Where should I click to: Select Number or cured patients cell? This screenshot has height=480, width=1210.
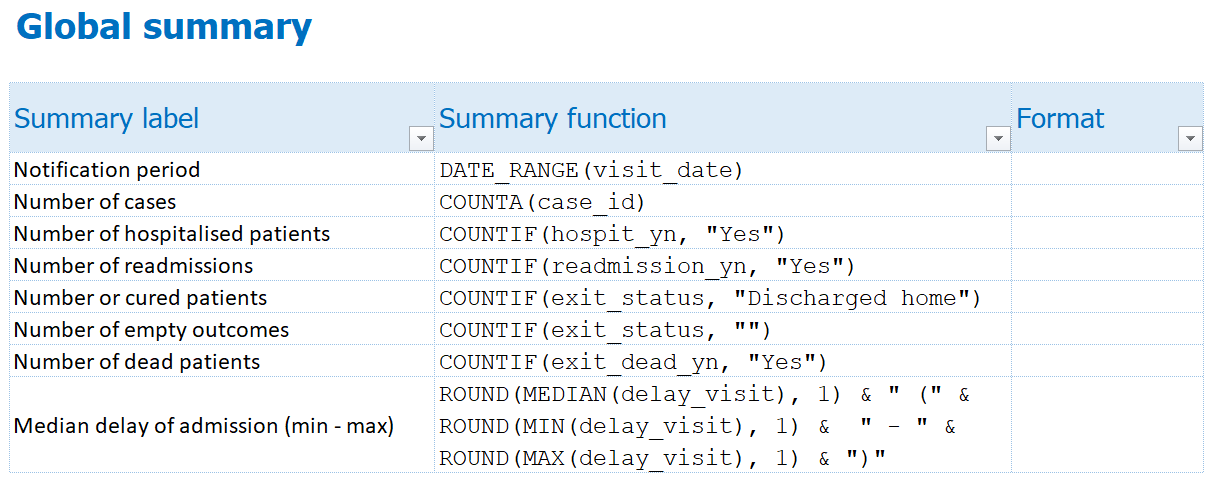pos(222,298)
